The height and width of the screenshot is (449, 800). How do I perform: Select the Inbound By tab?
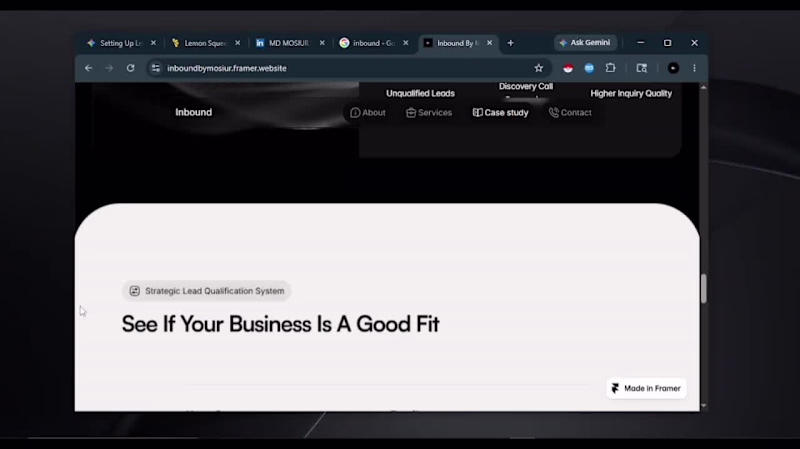click(457, 43)
